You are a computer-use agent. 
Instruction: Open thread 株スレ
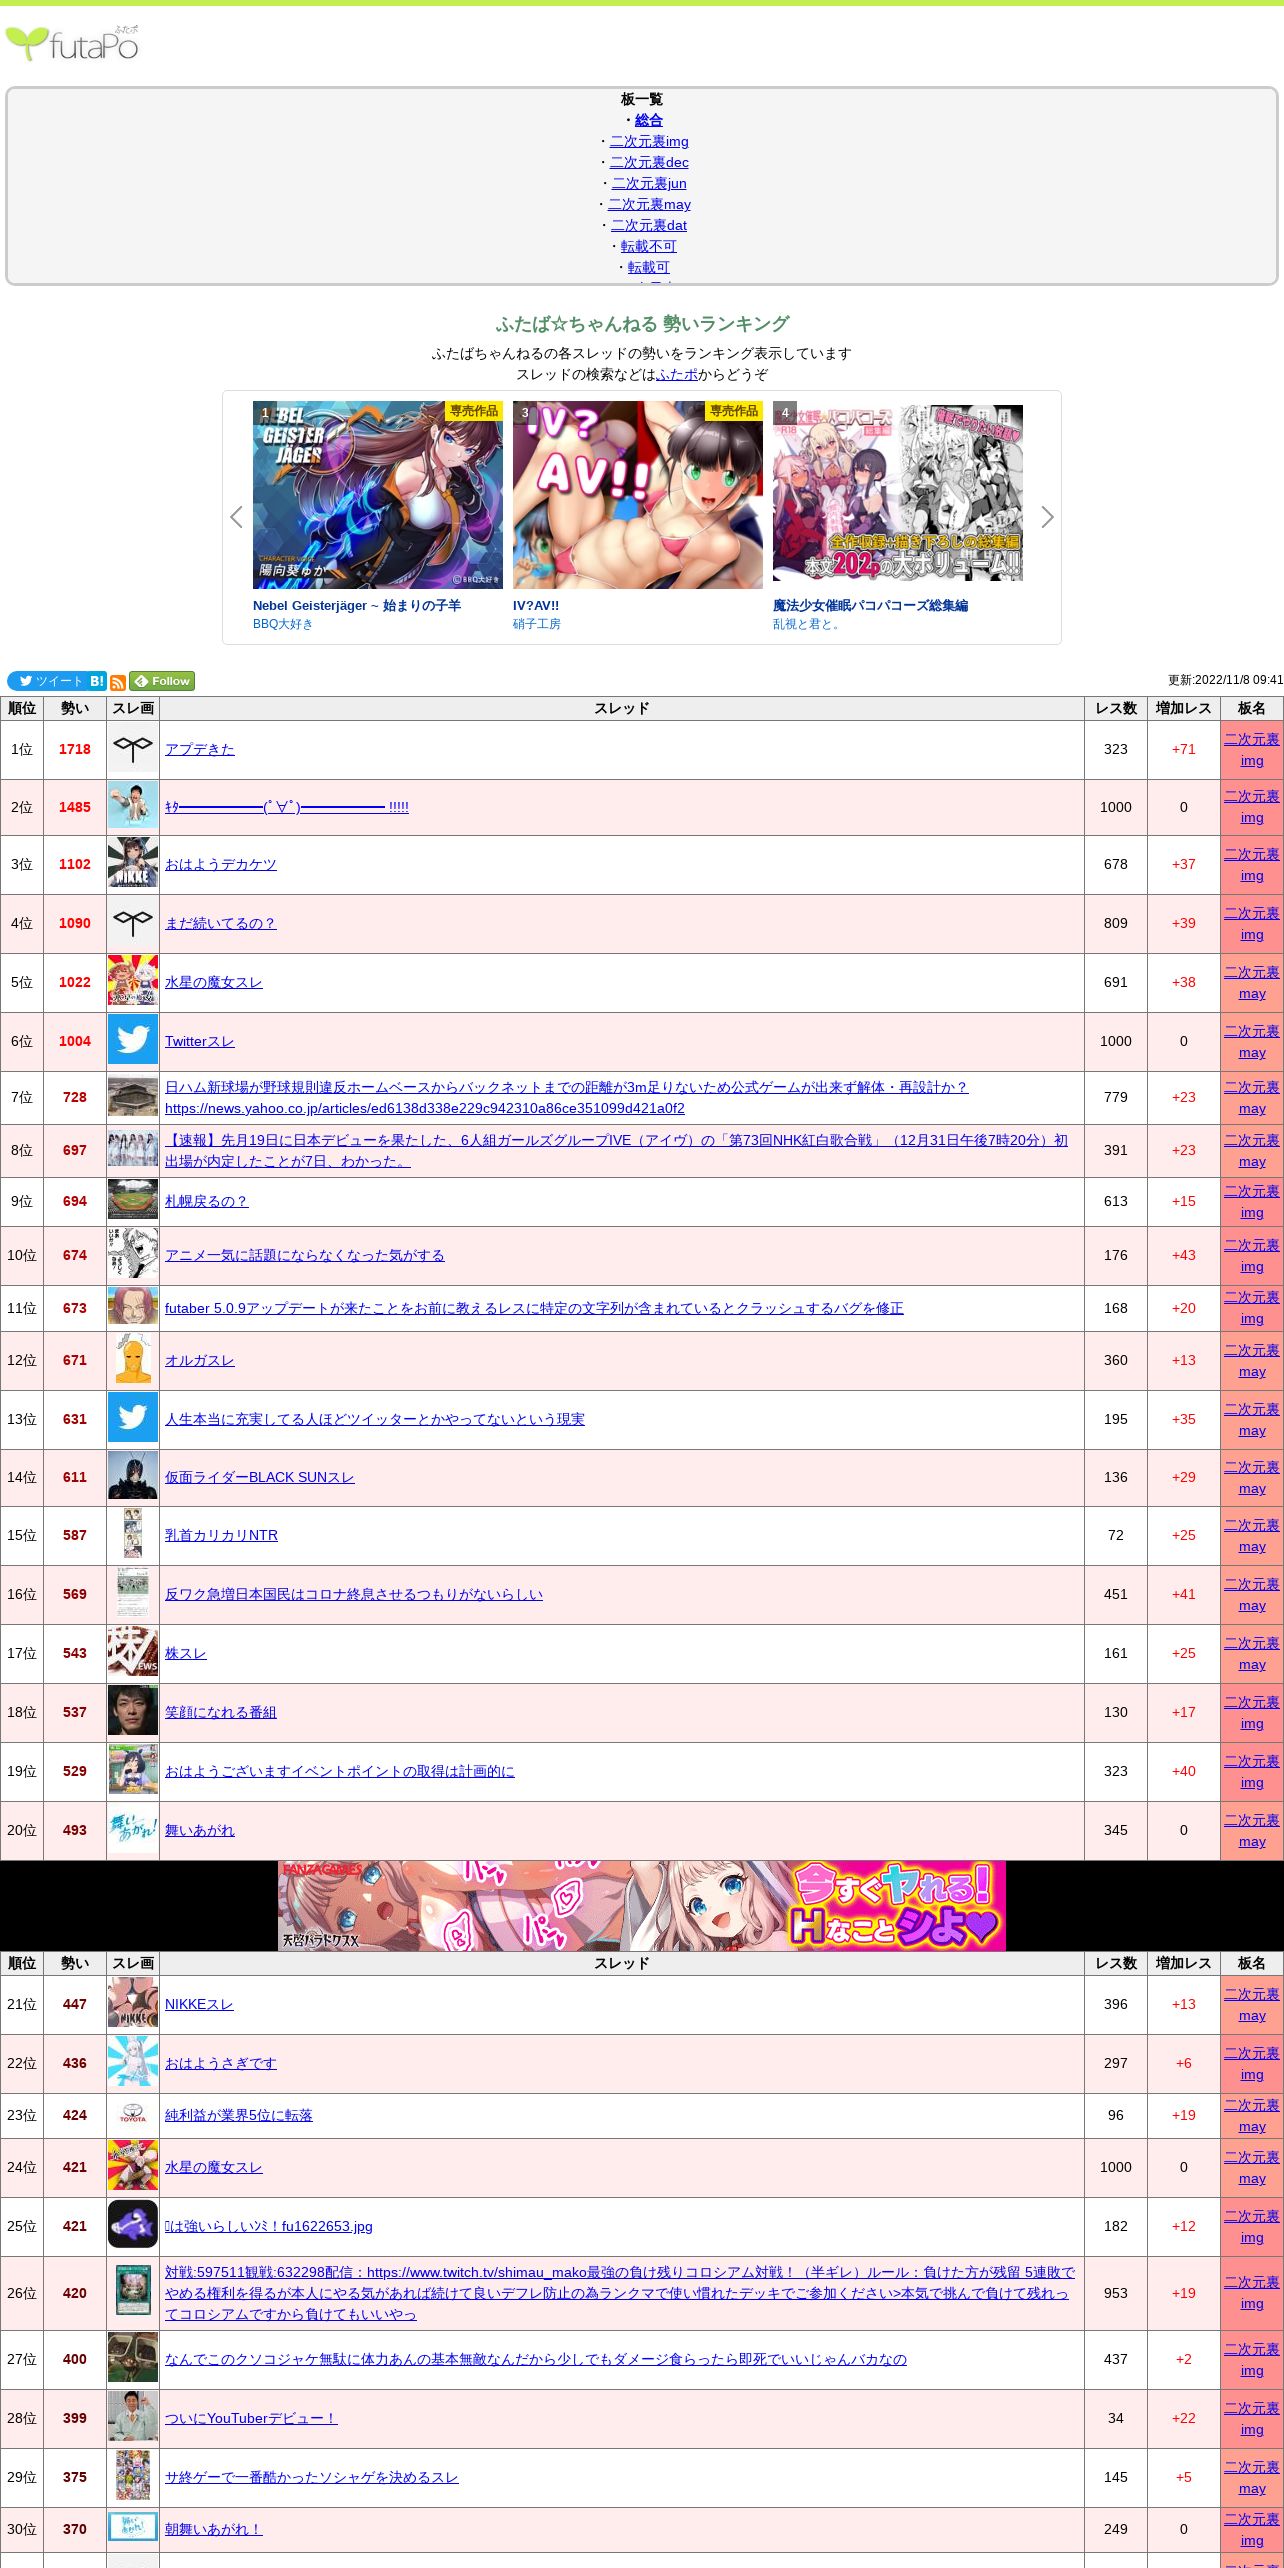coord(185,1653)
